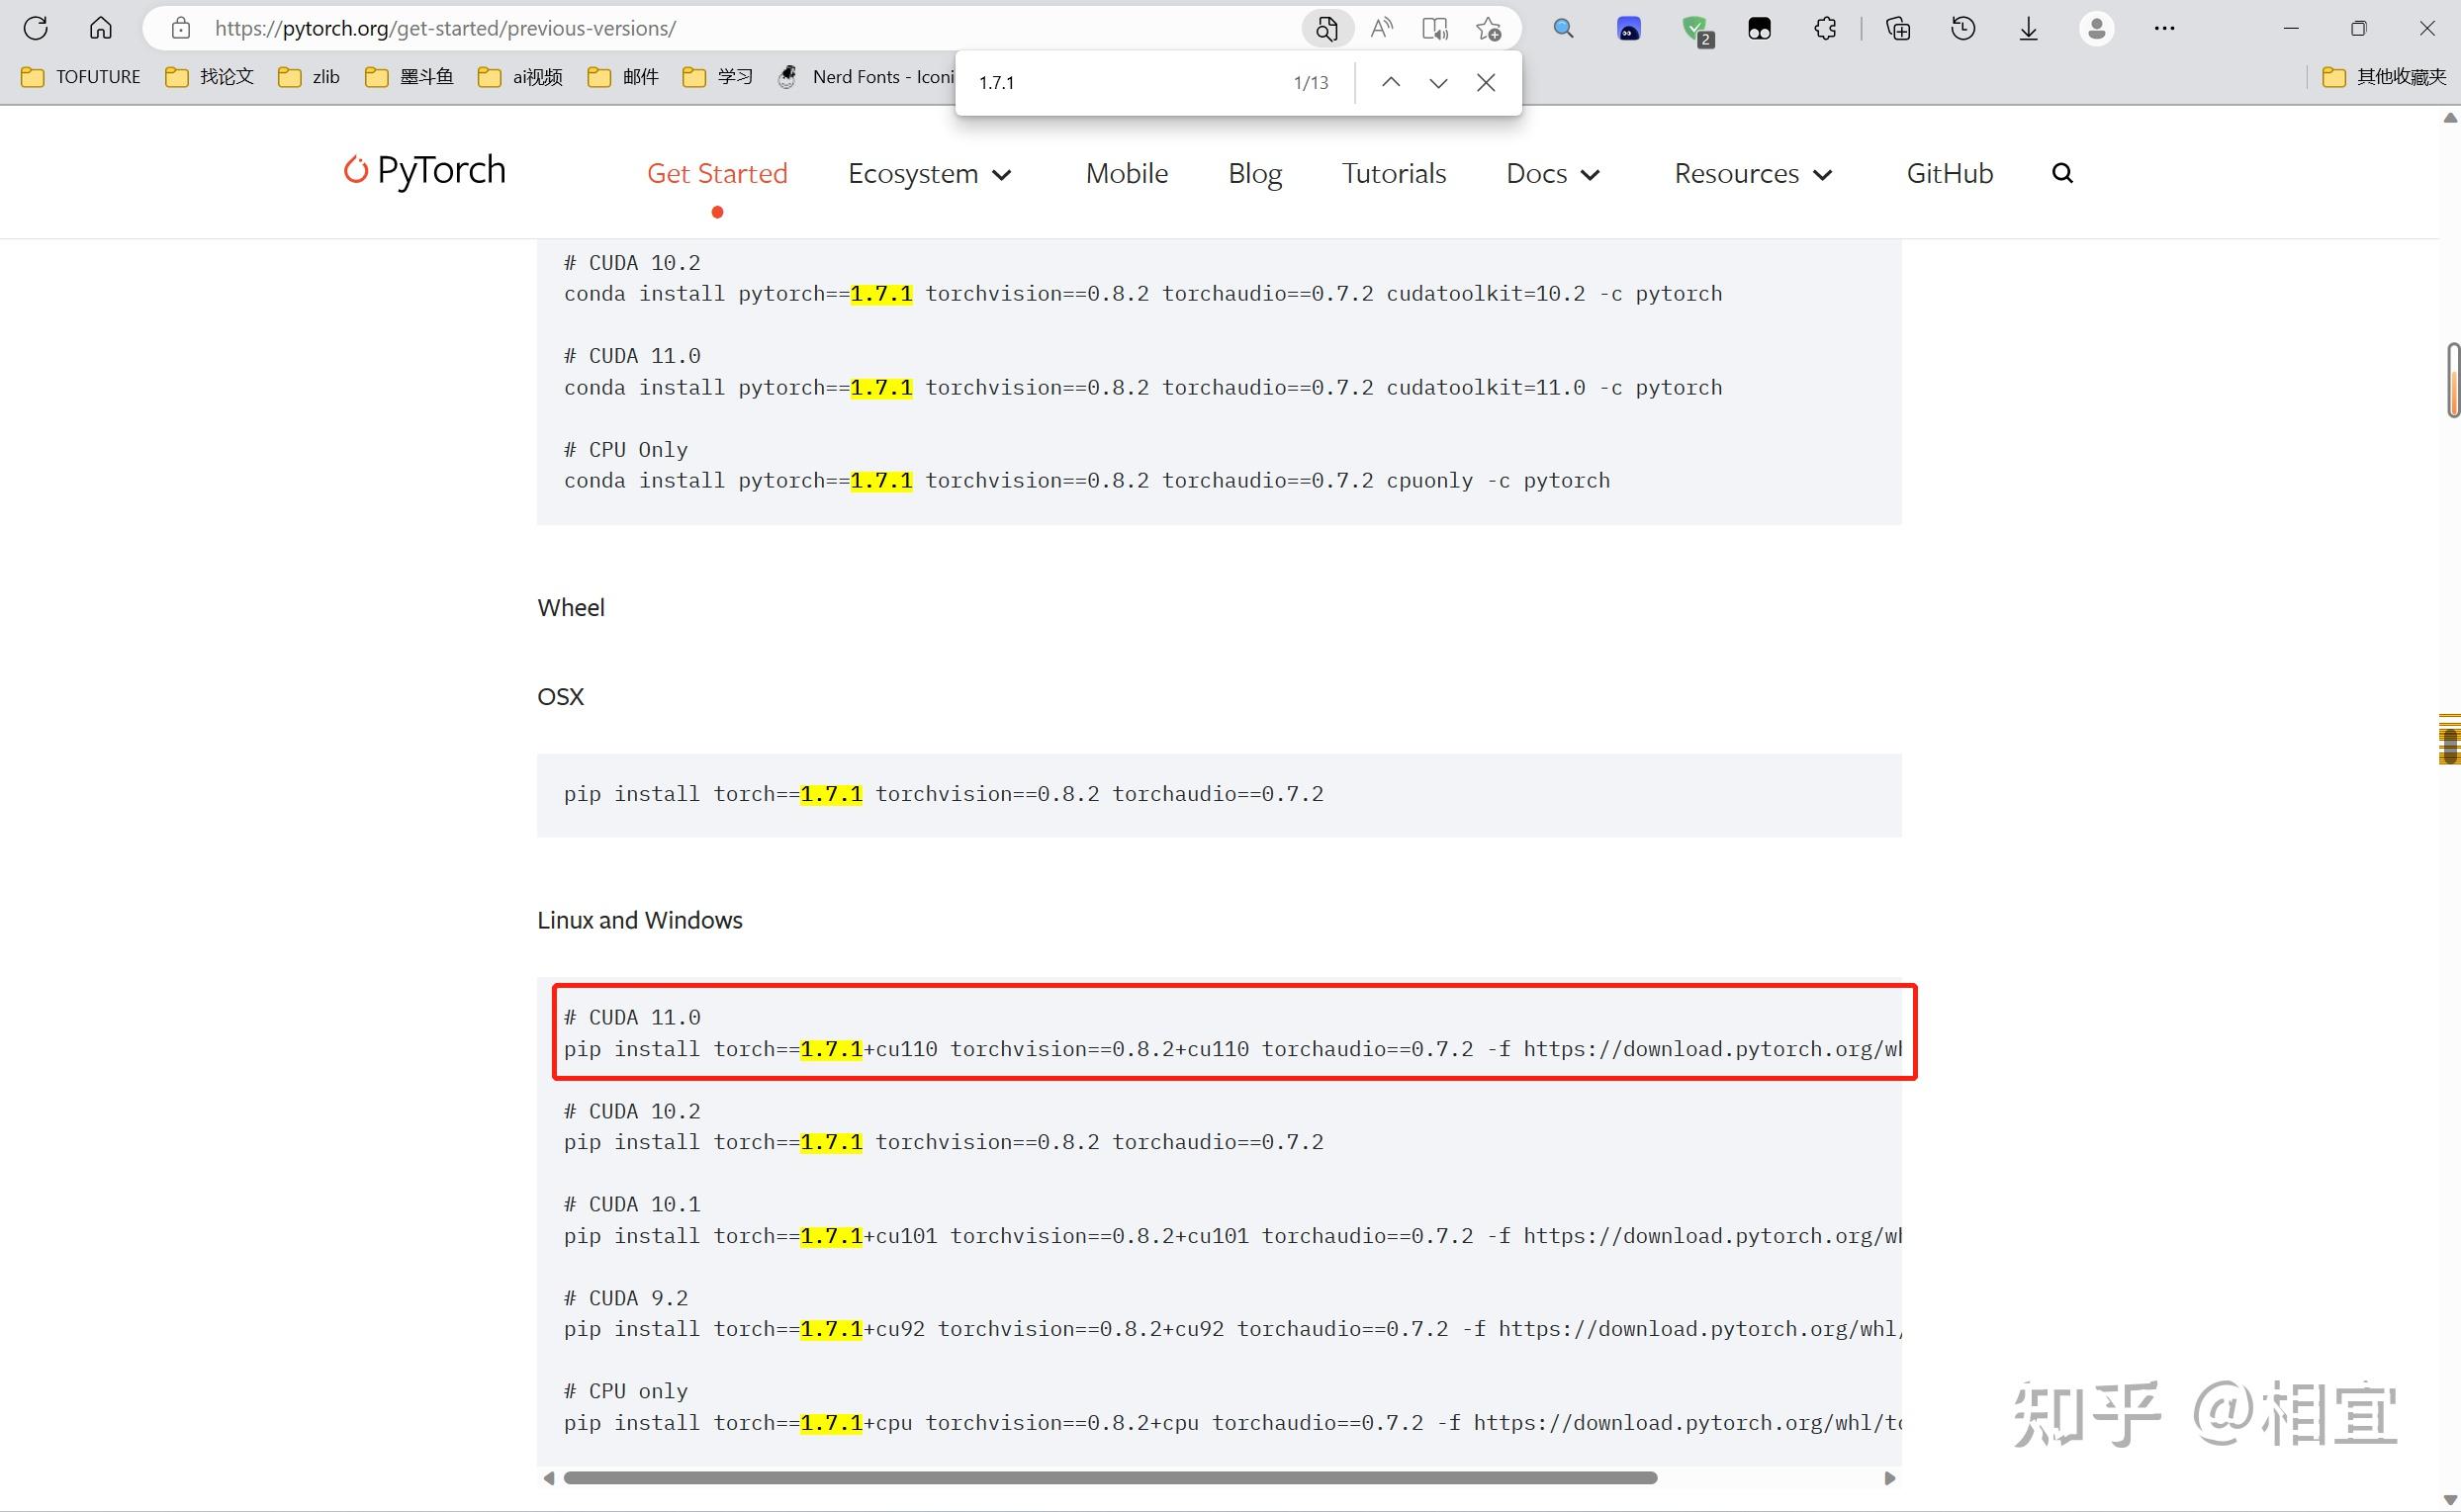Open the ai视频 bookmarks folder

[521, 77]
